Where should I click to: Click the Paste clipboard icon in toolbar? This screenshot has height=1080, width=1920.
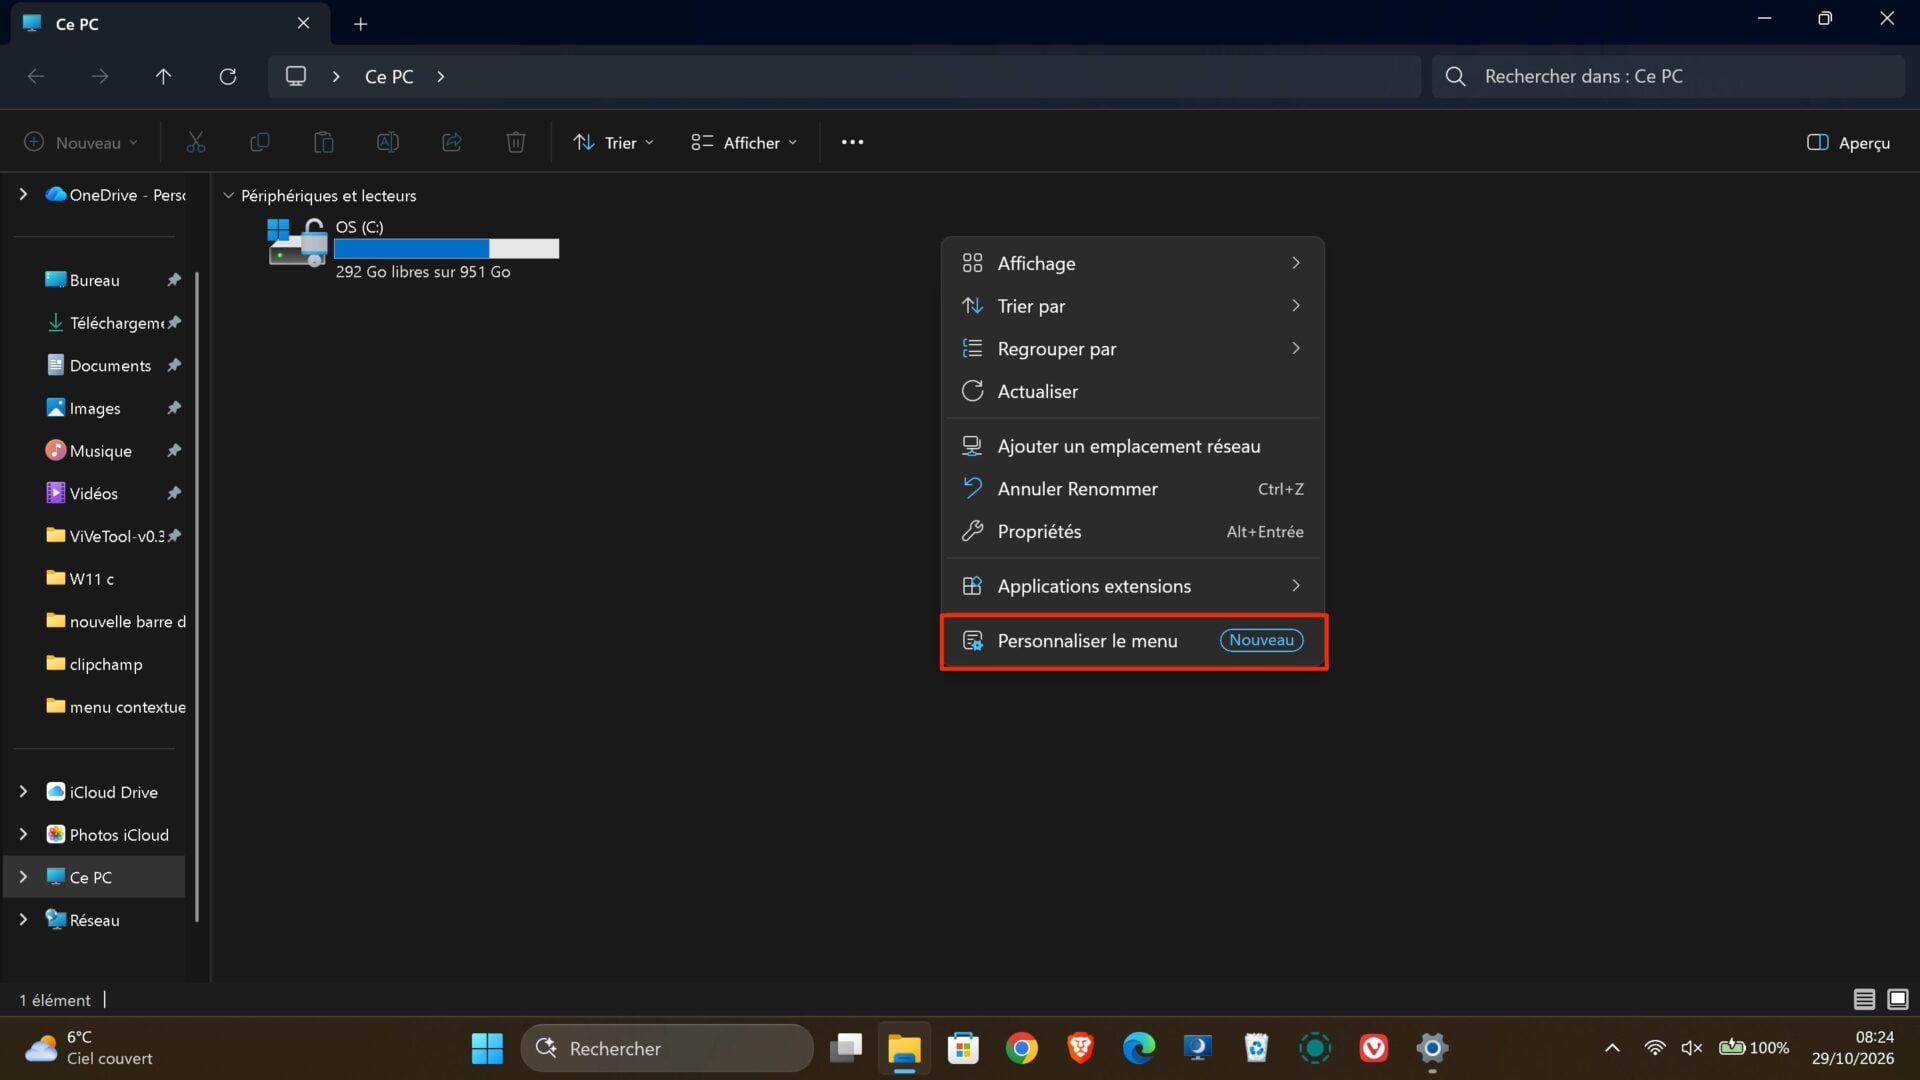[323, 143]
